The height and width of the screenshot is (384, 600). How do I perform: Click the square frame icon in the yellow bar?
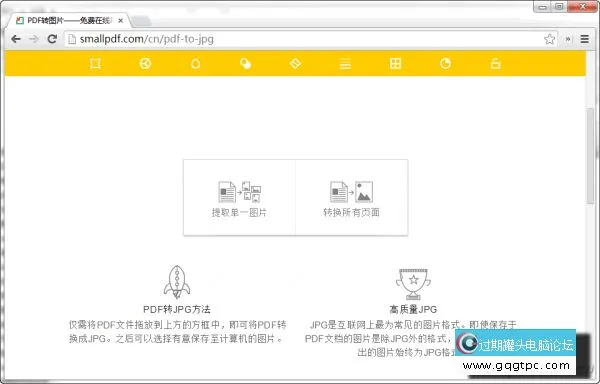[x=95, y=63]
